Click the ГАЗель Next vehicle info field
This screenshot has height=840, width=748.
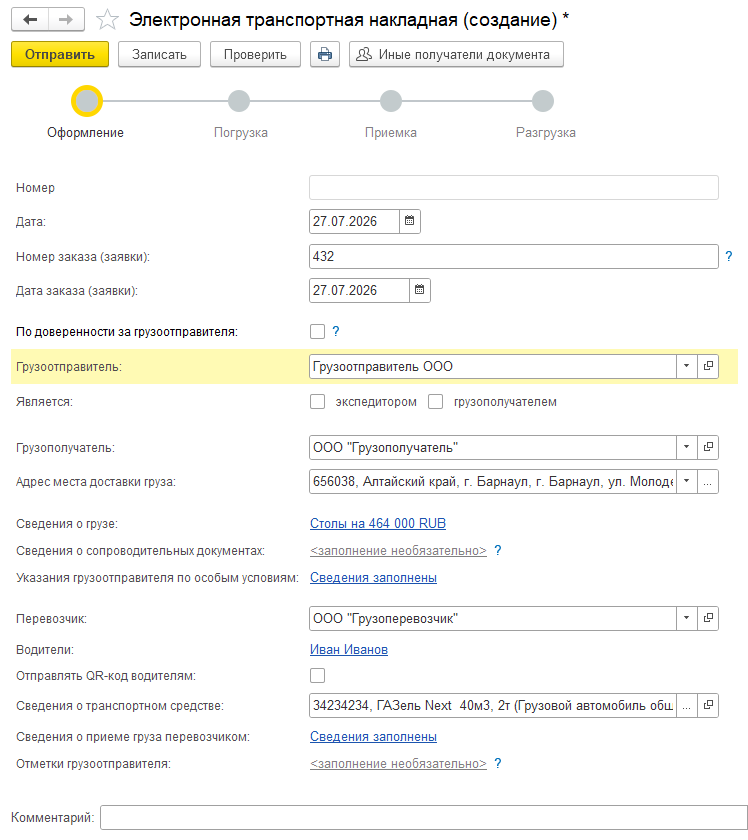pyautogui.click(x=493, y=706)
